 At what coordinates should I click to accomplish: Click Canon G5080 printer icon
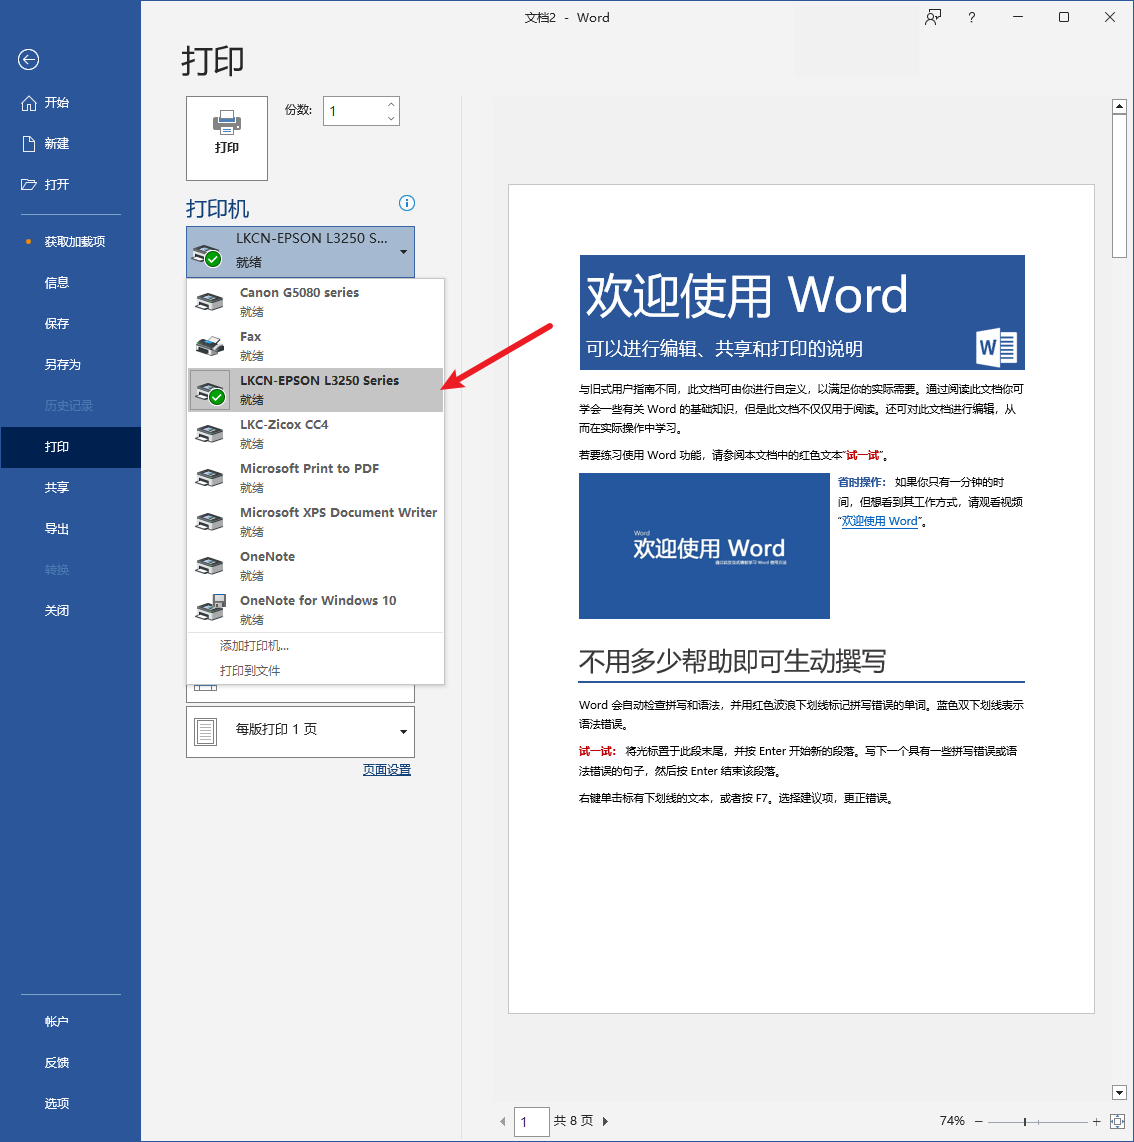[210, 302]
